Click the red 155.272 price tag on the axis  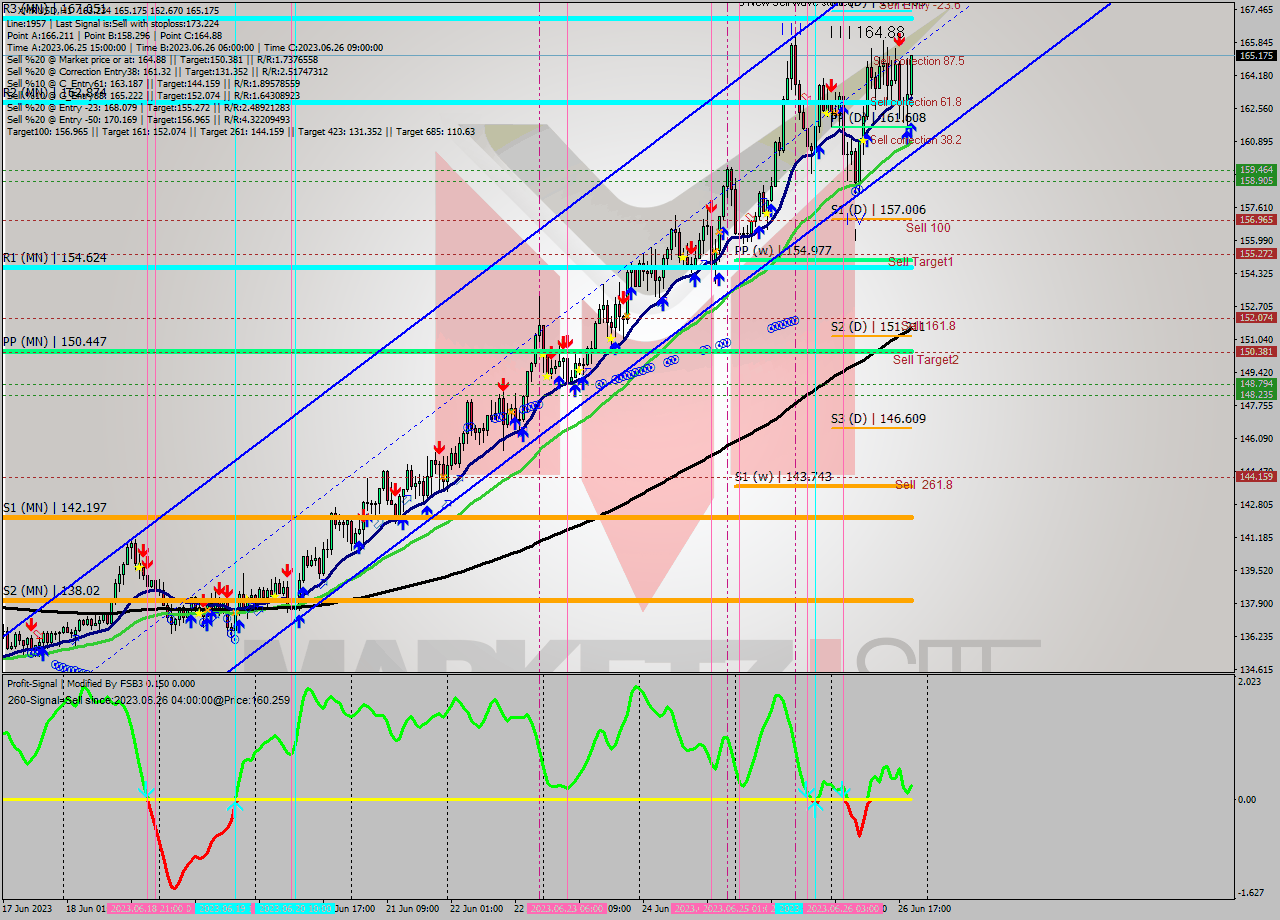(1255, 254)
